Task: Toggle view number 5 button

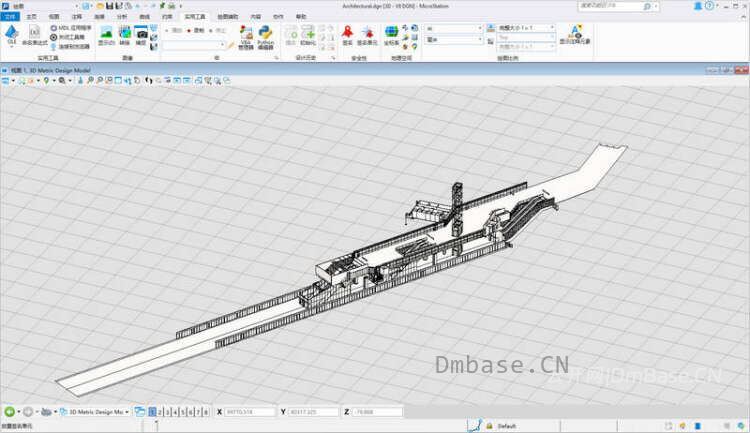Action: [183, 412]
